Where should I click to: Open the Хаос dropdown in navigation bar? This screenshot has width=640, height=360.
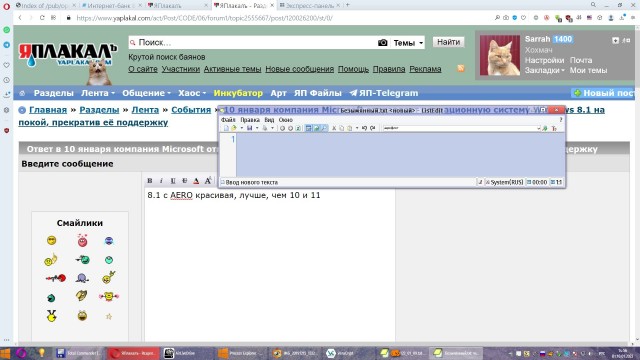(x=192, y=93)
